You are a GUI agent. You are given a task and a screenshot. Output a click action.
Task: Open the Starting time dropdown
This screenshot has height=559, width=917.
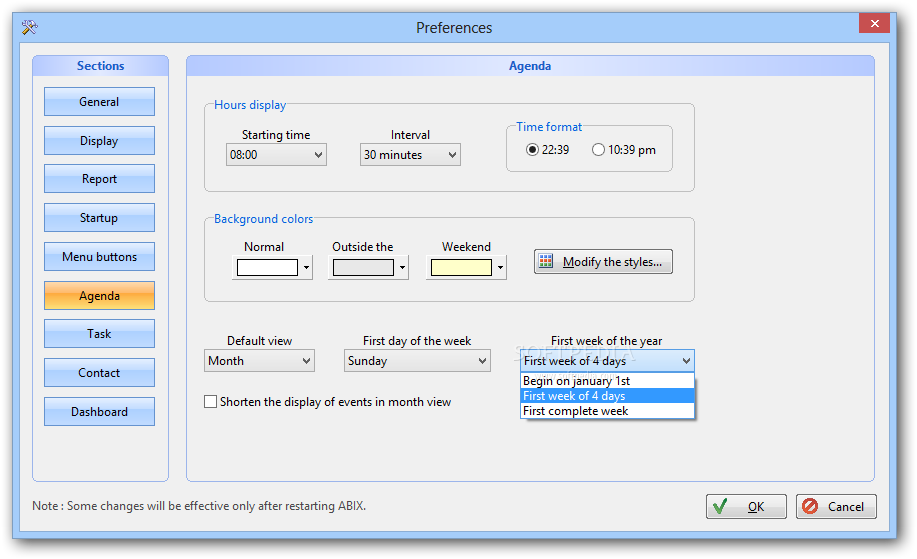point(276,155)
